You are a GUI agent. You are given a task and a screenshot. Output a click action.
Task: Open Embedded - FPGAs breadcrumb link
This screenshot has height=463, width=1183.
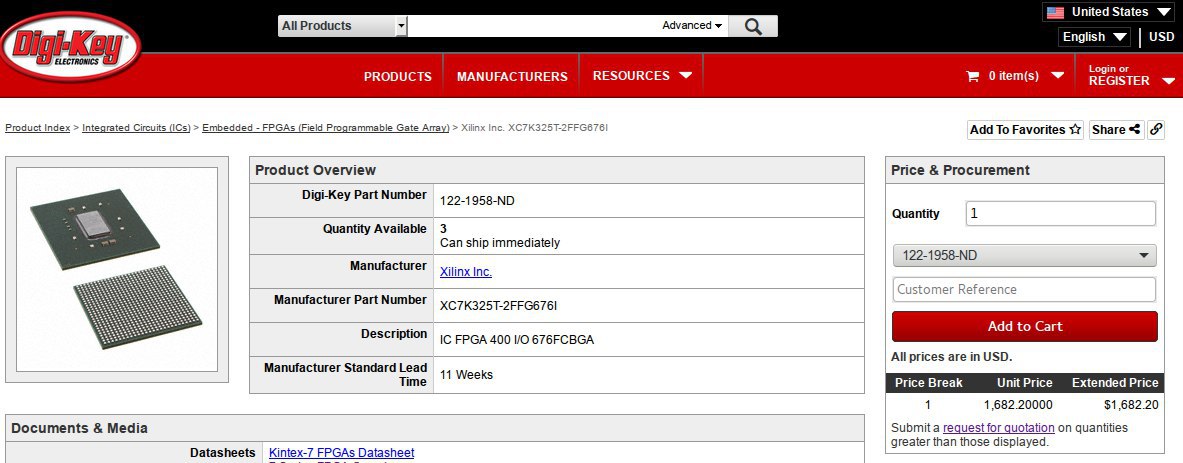tap(326, 128)
